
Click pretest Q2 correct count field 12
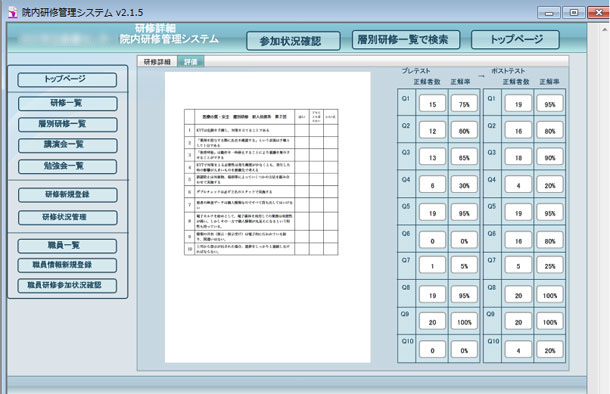(432, 131)
